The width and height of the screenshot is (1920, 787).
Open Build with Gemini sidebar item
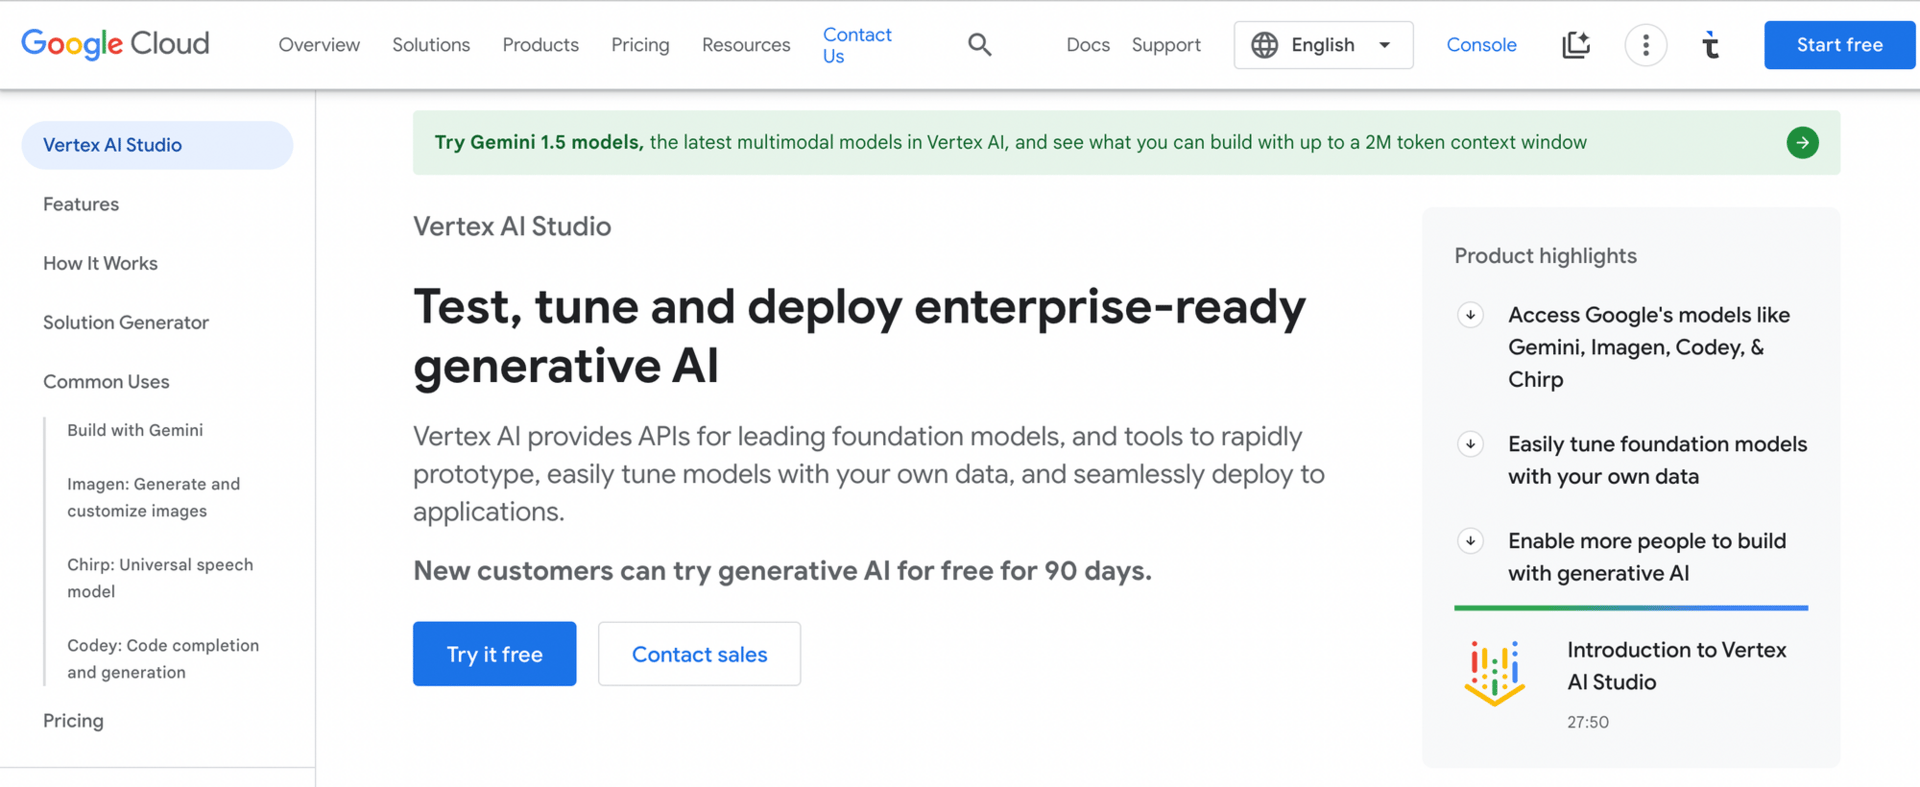(135, 430)
